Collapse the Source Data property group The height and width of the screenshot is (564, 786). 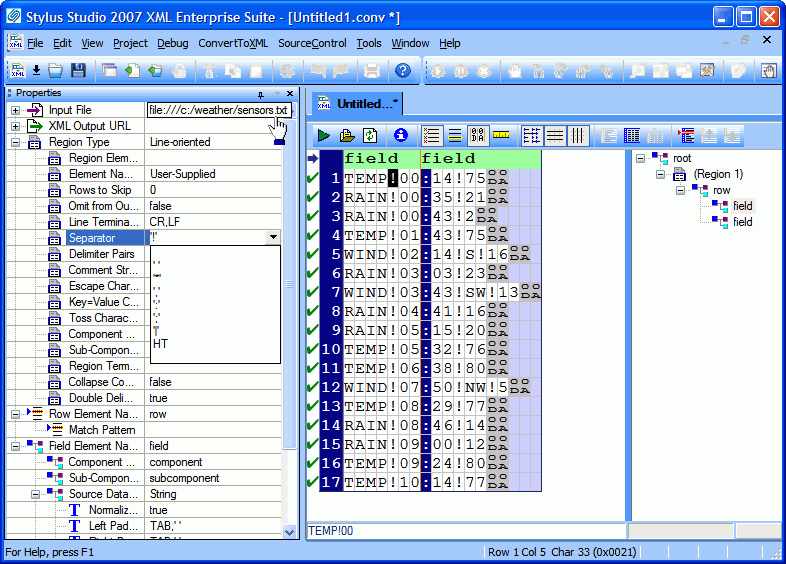click(x=35, y=494)
